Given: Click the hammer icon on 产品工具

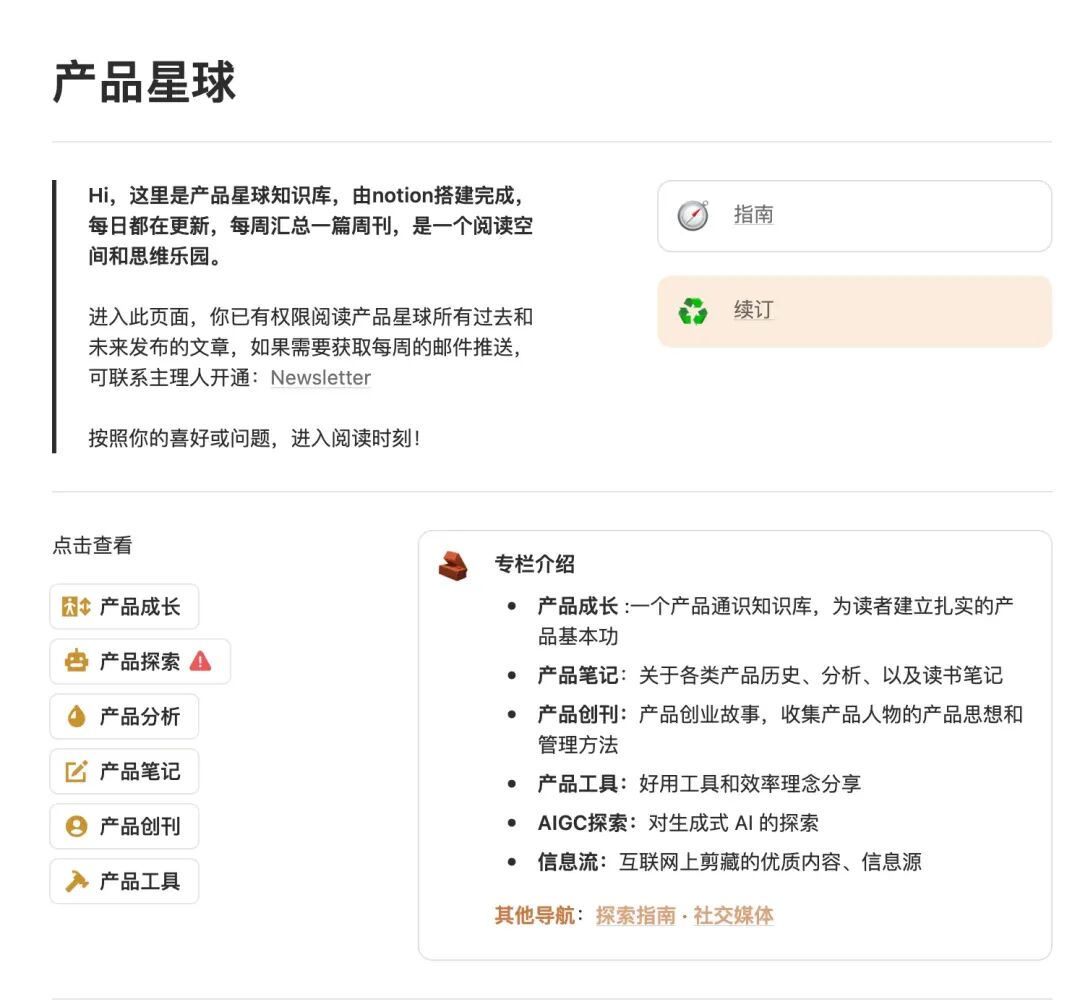Looking at the screenshot, I should point(76,882).
